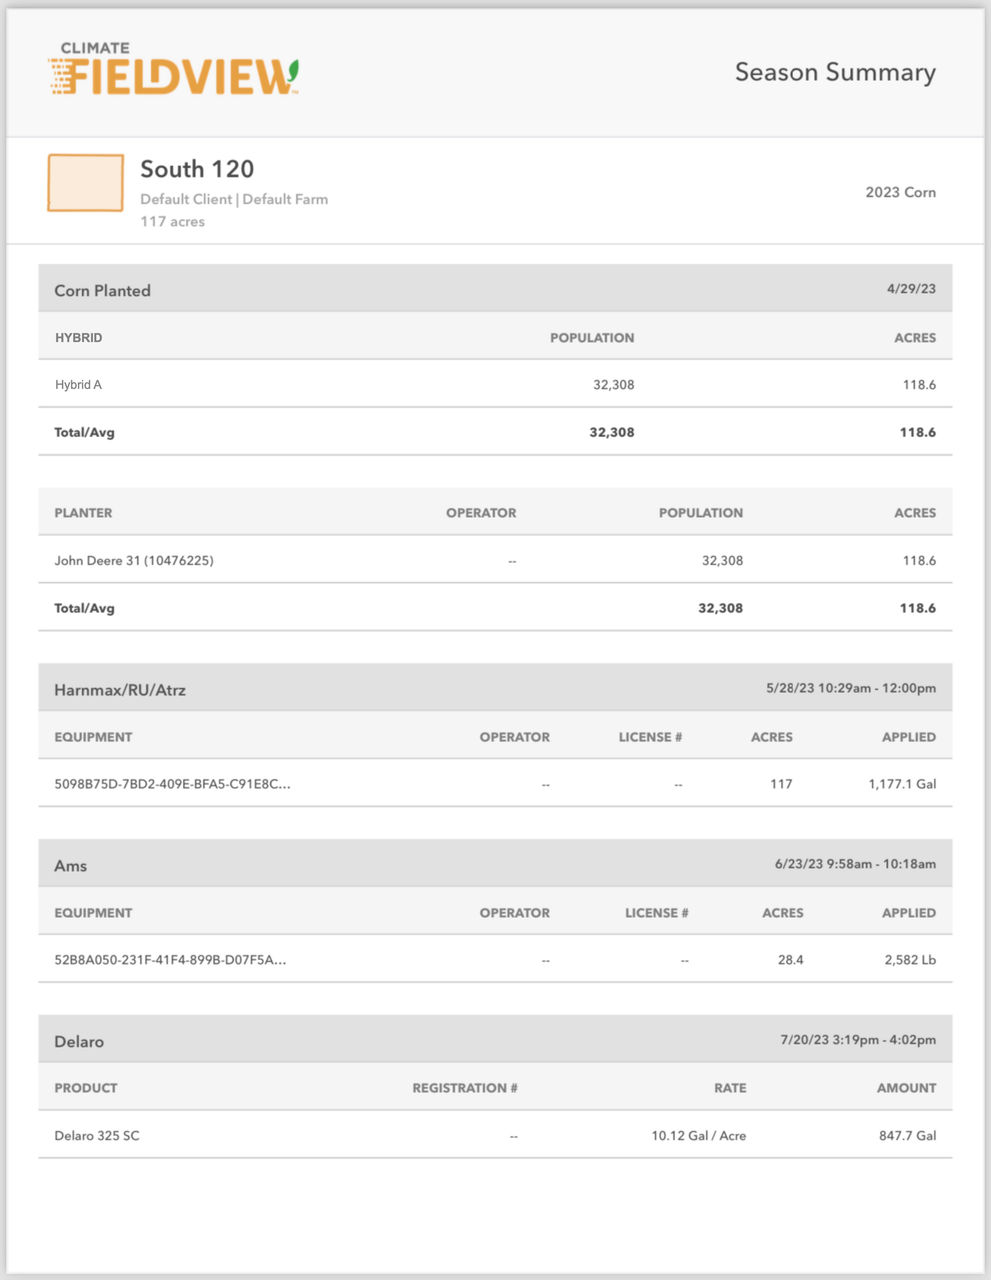The height and width of the screenshot is (1280, 991).
Task: Click the HYBRID column header
Action: coord(78,338)
